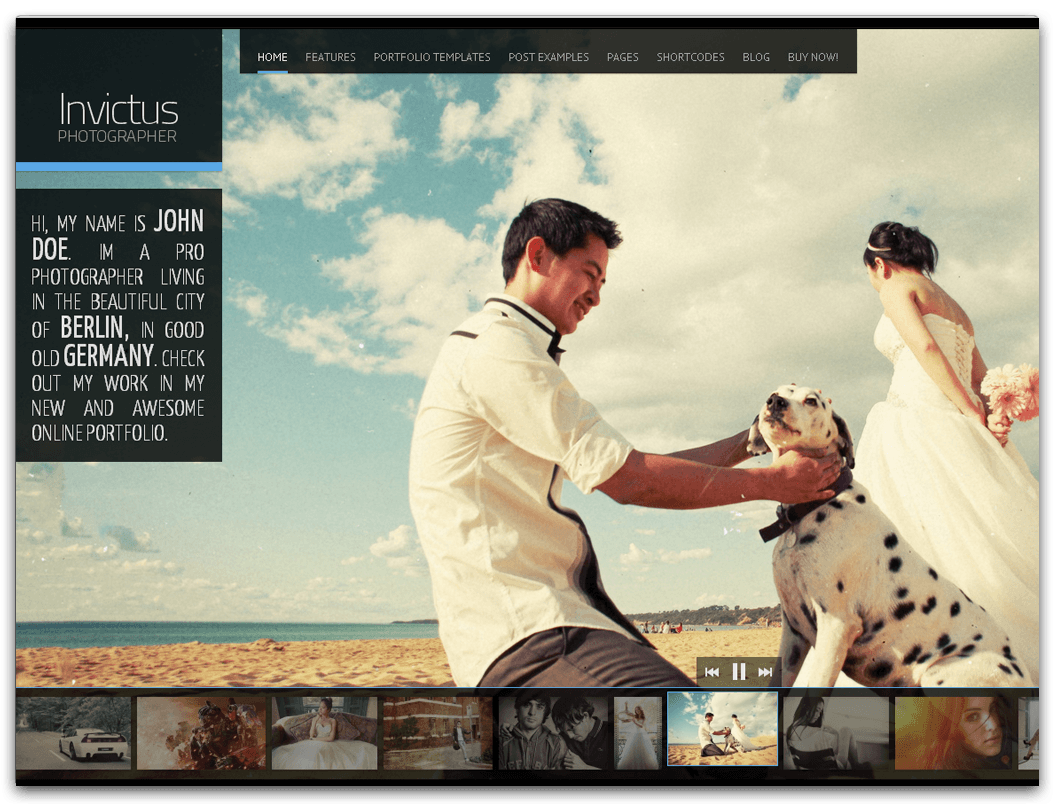Go to the Home menu item
Viewport: 1054px width, 804px height.
tap(272, 57)
